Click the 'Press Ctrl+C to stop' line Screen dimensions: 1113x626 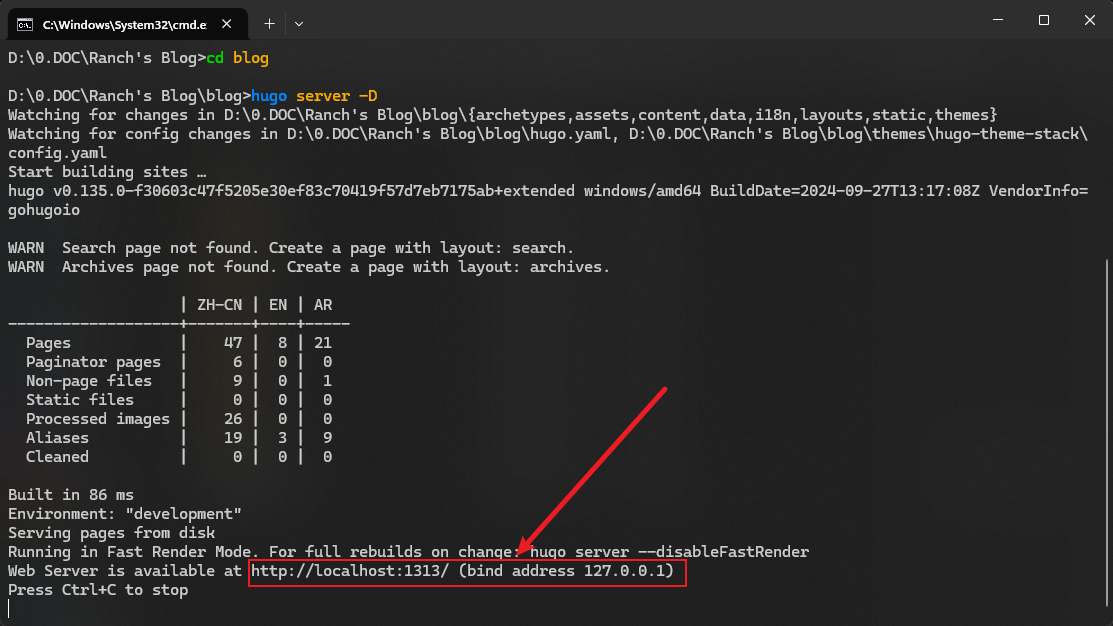pos(98,590)
